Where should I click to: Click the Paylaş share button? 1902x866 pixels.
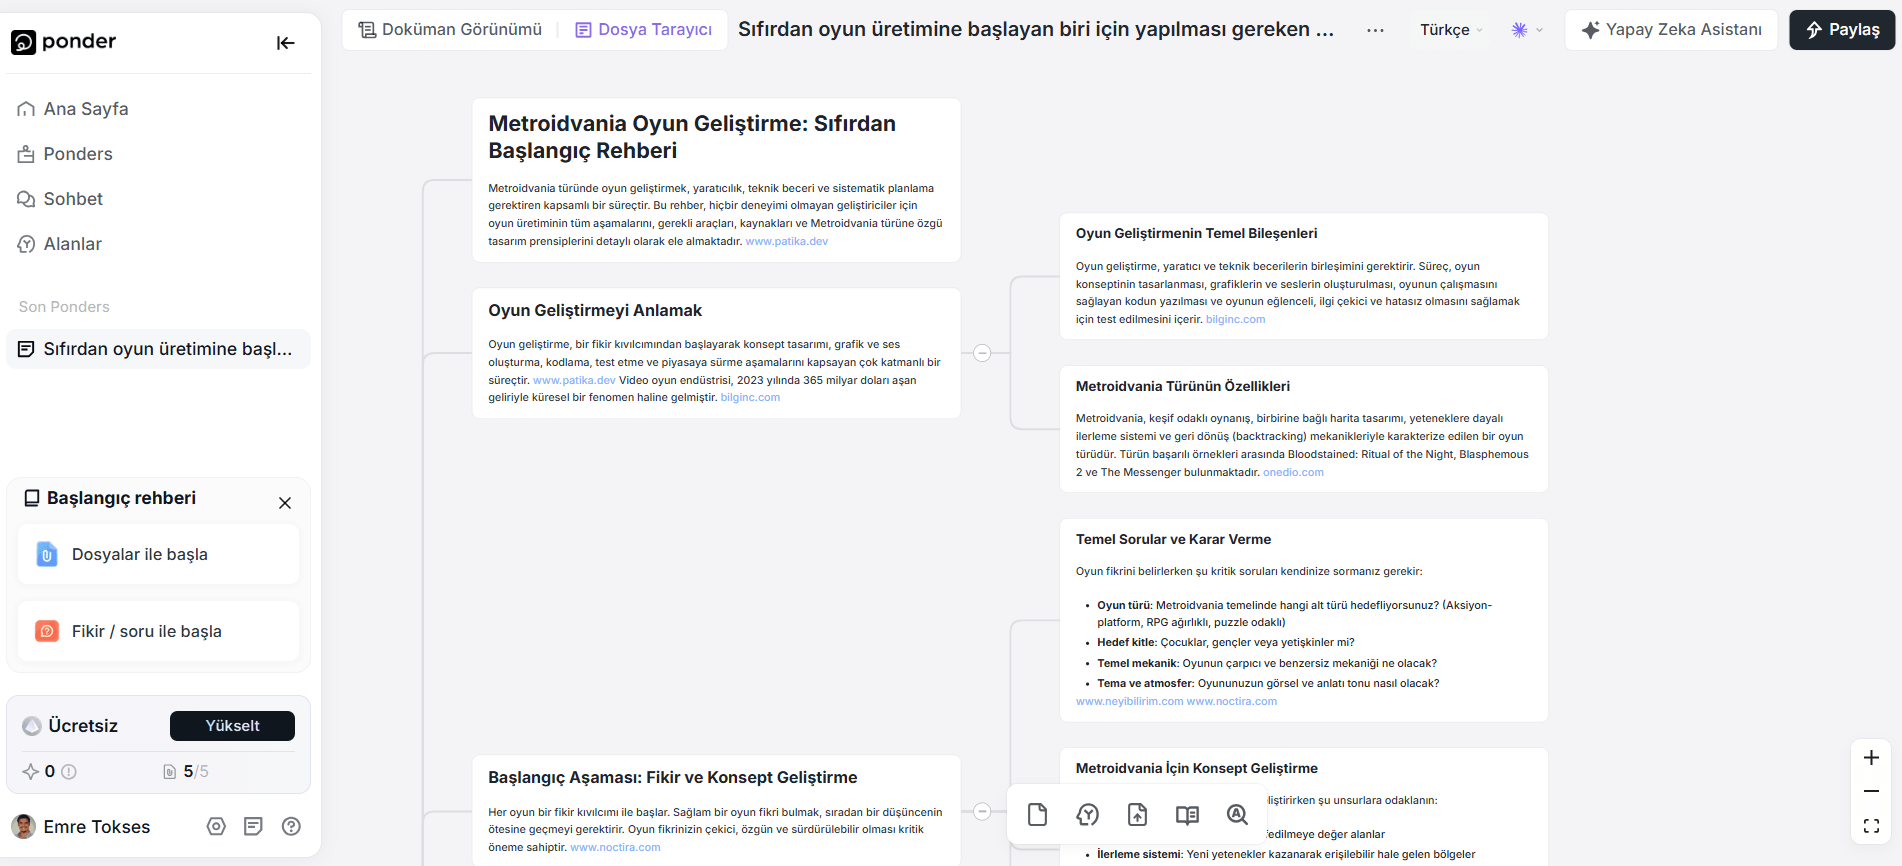coord(1842,30)
